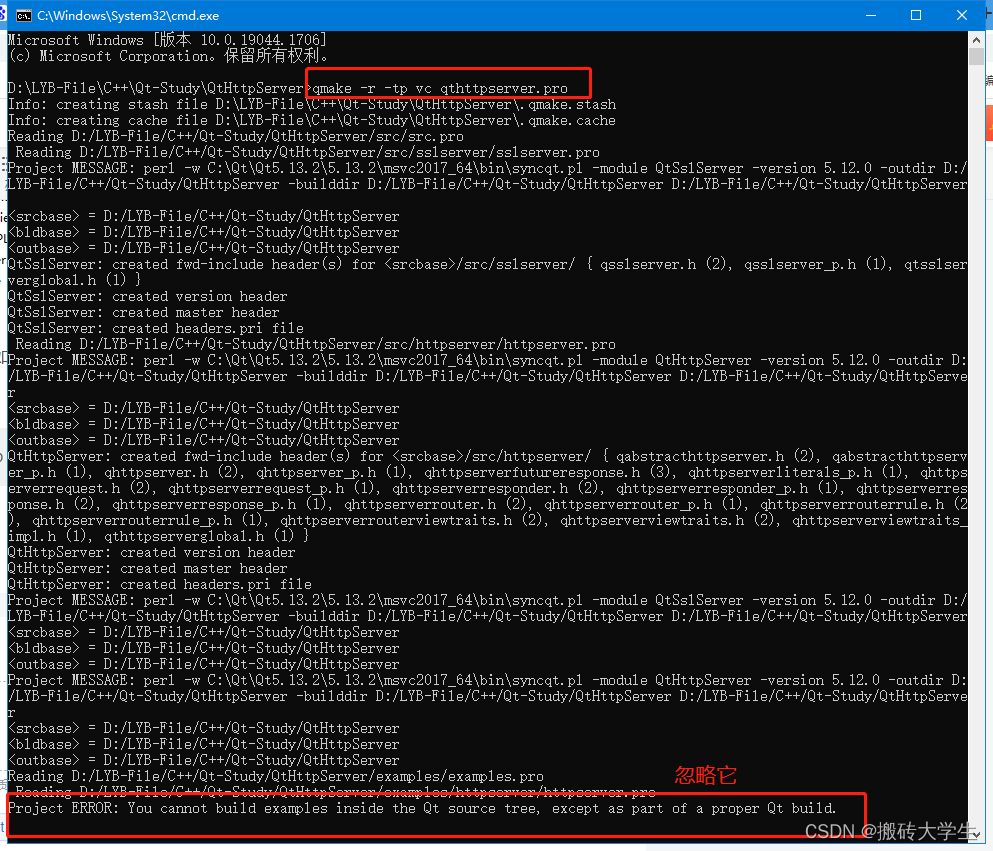Click the close button of the cmd window
The image size is (993, 851).
[x=961, y=15]
